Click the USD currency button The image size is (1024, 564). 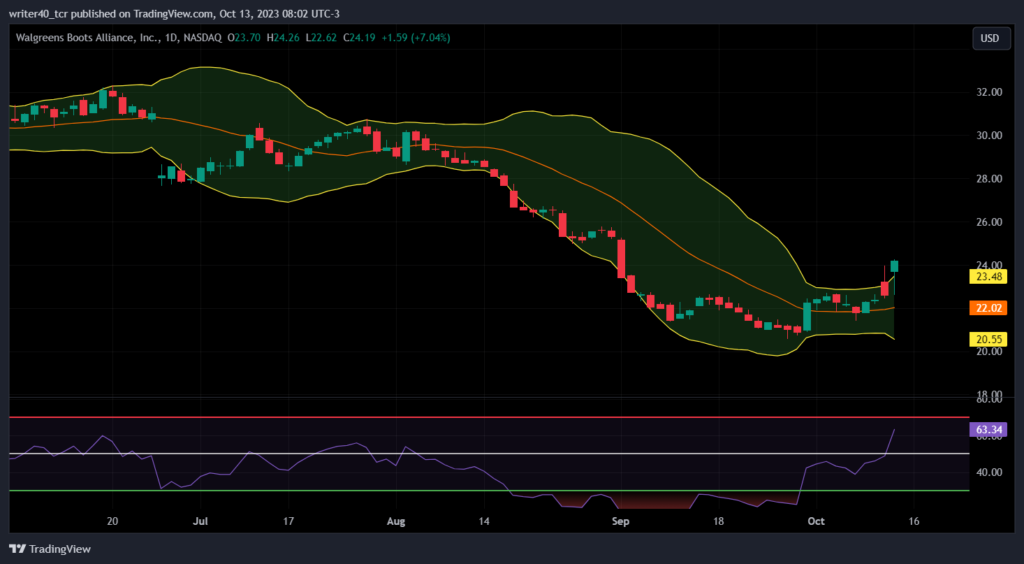(989, 38)
